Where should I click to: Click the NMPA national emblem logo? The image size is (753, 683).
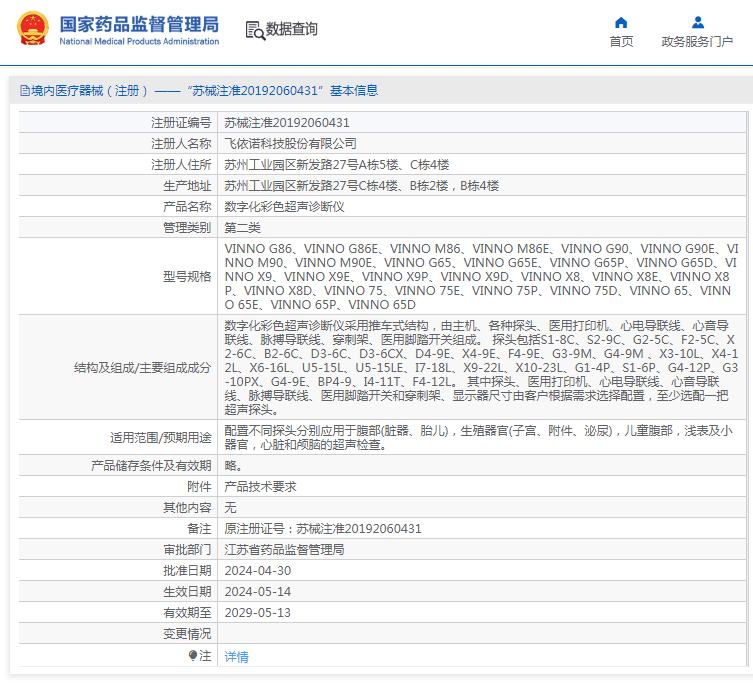(33, 28)
